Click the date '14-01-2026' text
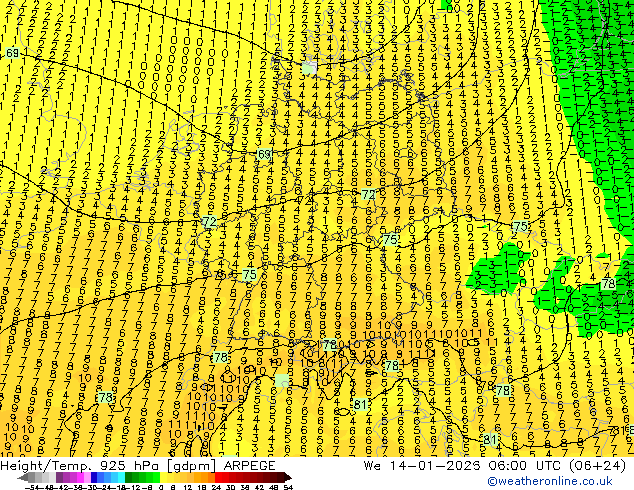Screen dimensions: 634x490 pos(437,465)
